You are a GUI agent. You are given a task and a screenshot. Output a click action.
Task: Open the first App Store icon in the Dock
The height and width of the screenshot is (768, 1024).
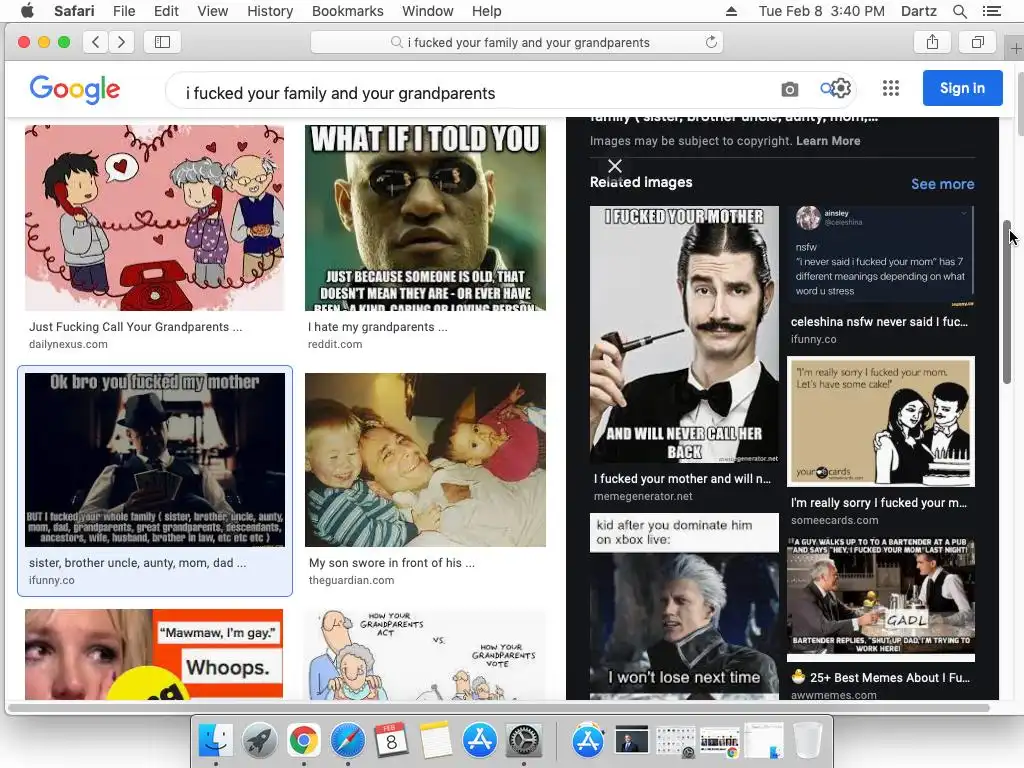[480, 740]
